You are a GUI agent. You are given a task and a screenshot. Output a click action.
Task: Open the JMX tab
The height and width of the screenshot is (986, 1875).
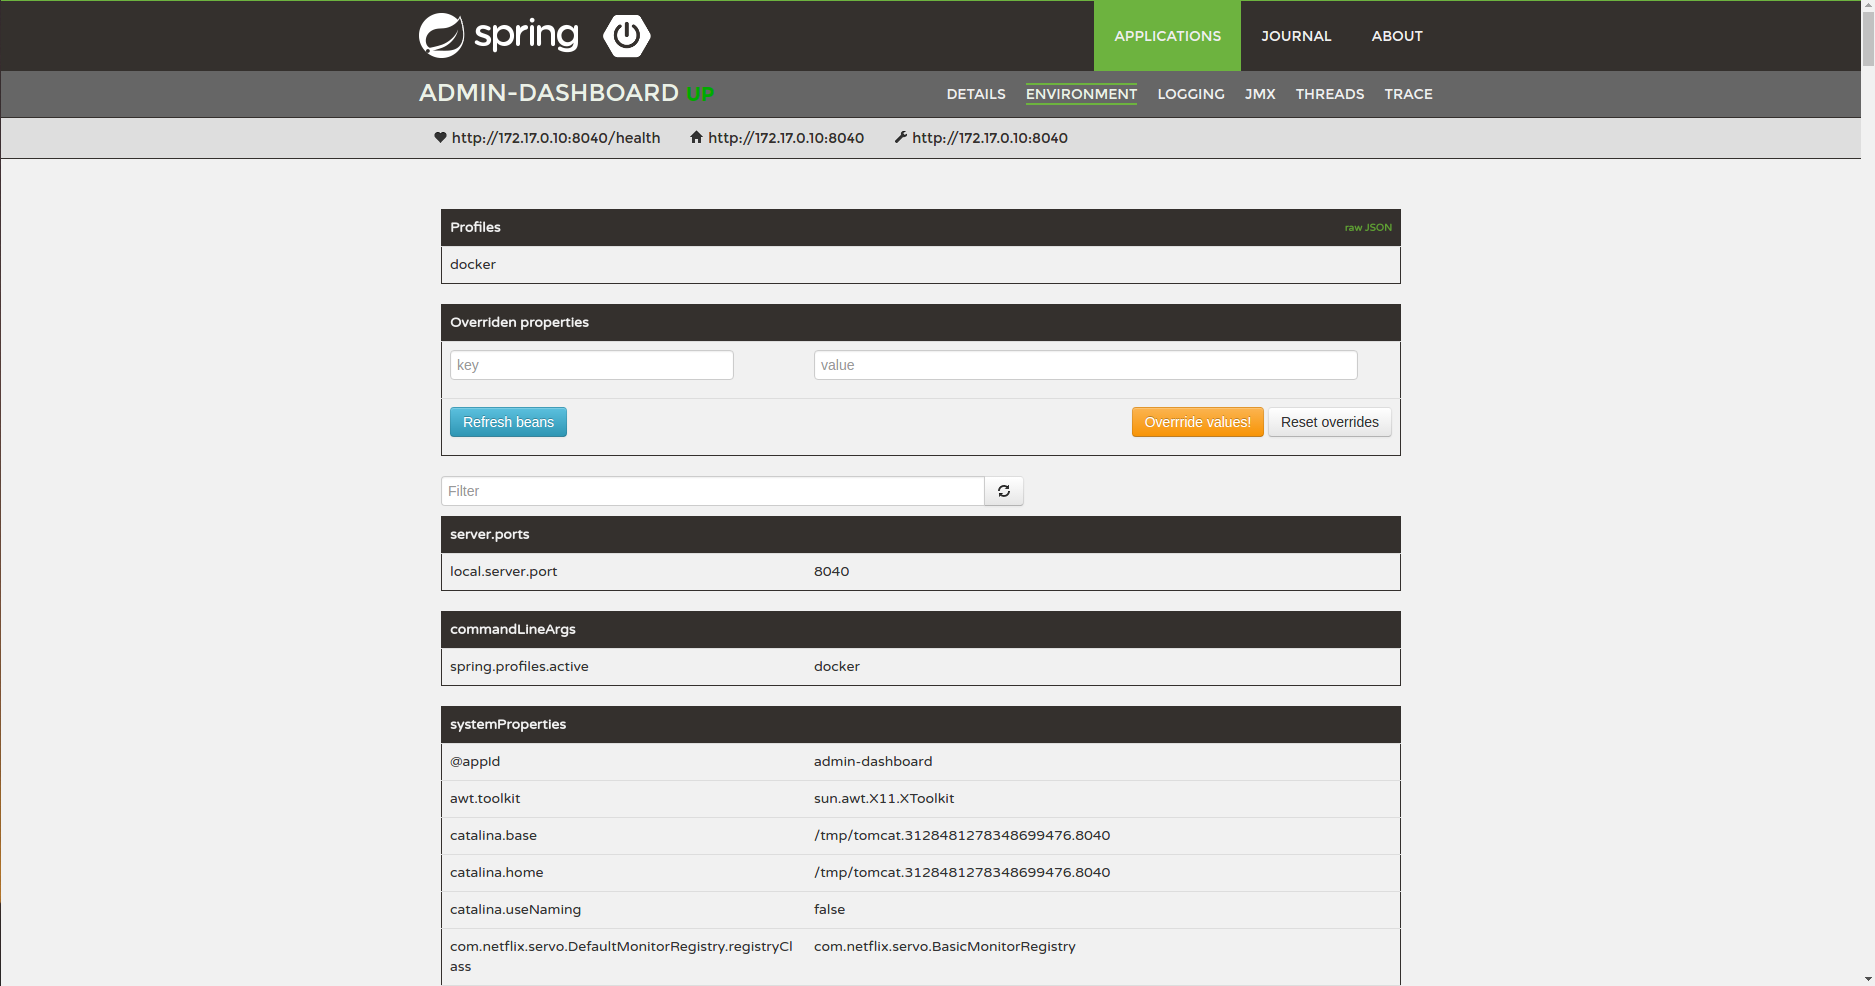click(1259, 94)
